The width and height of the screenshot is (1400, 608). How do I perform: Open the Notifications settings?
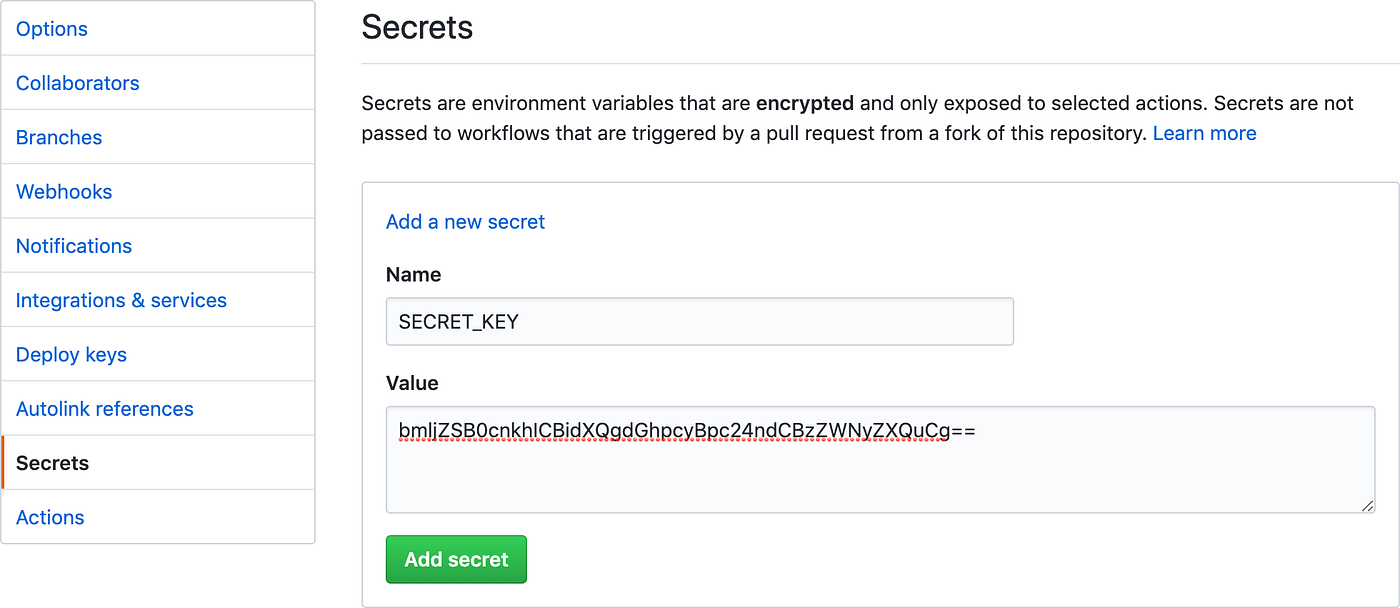[74, 246]
